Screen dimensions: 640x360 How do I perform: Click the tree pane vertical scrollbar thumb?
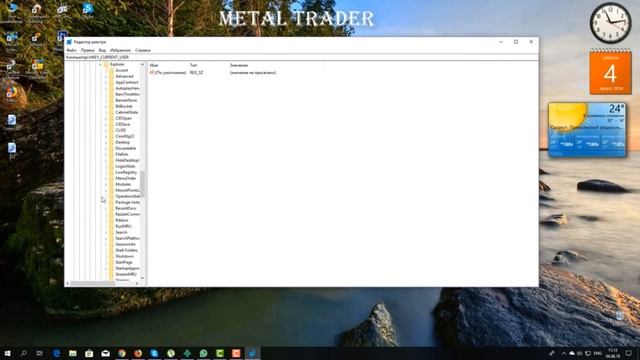click(142, 183)
